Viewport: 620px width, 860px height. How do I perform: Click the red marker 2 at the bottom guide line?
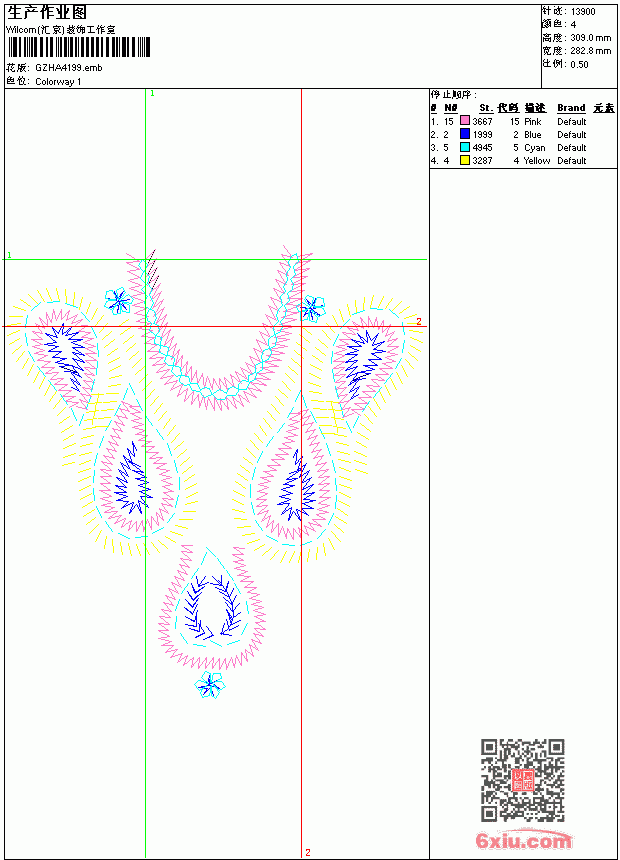tap(308, 852)
